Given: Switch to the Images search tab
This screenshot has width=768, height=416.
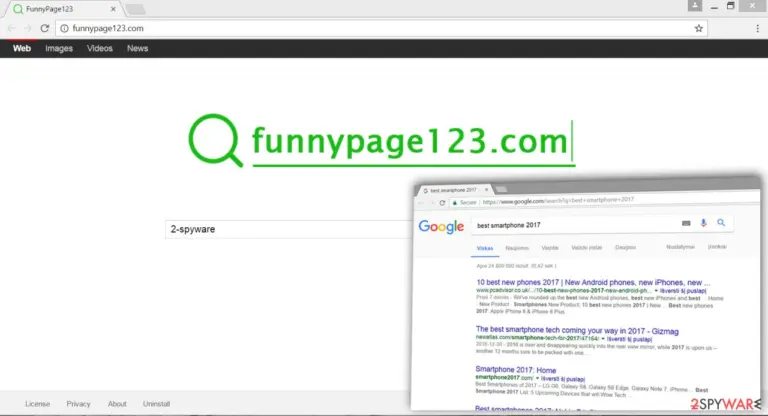Looking at the screenshot, I should click(59, 49).
